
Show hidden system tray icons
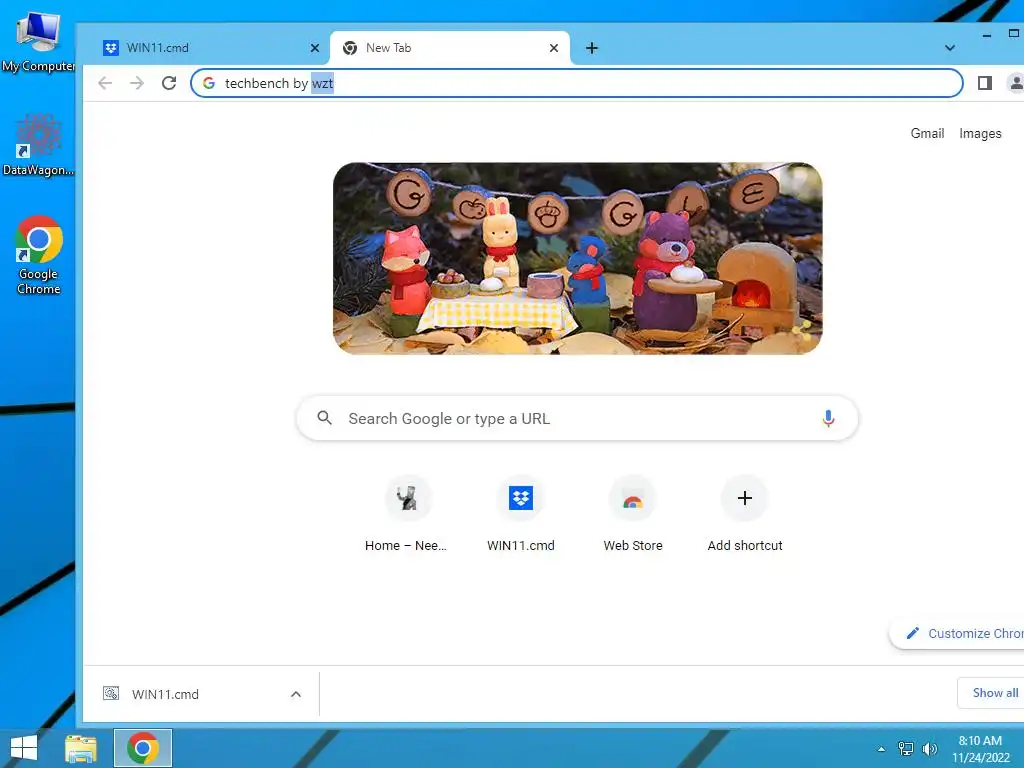coord(881,749)
